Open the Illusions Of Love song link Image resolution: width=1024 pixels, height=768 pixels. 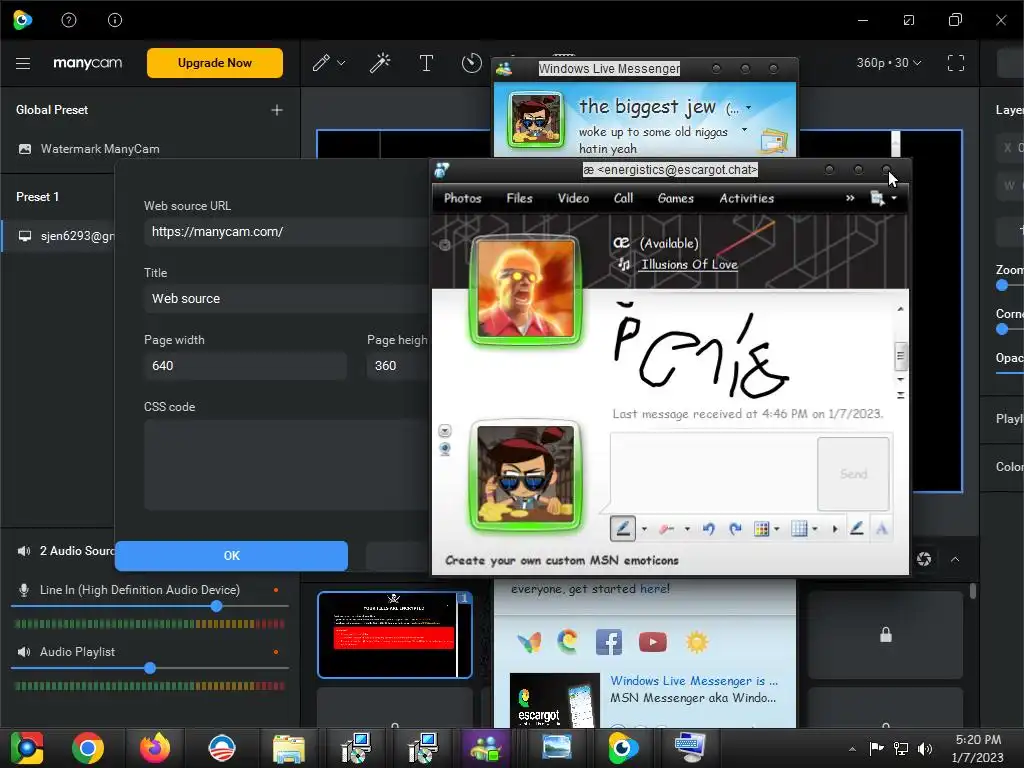pos(689,264)
